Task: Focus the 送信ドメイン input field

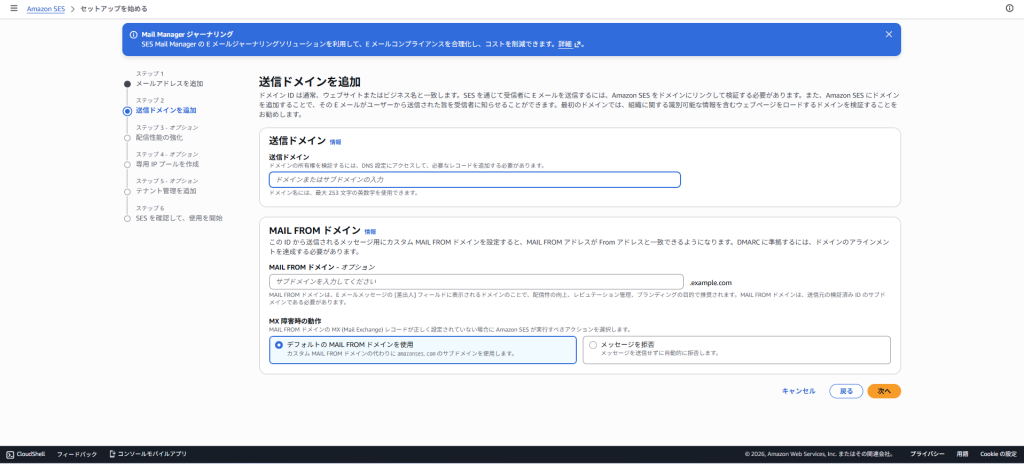Action: (x=474, y=180)
